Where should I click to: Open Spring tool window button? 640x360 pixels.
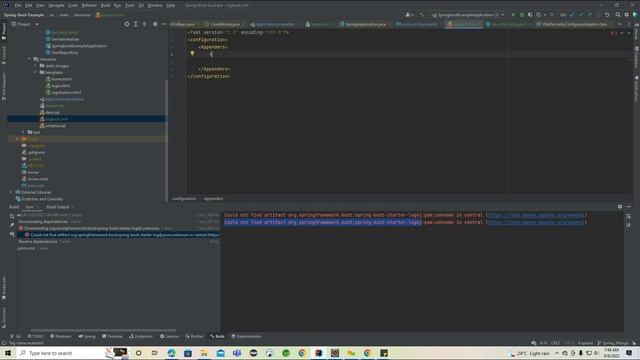click(x=87, y=336)
